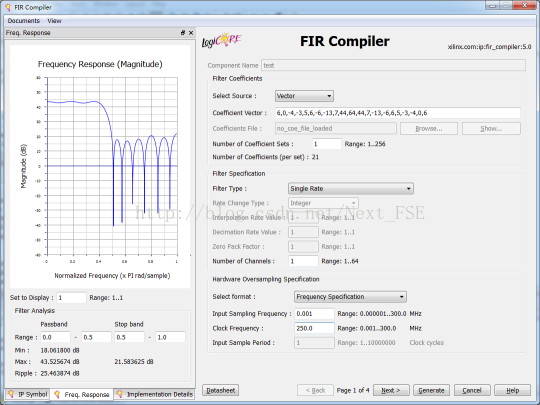
Task: Click the FIR Compiler title bar bulb icon
Action: coord(8,7)
